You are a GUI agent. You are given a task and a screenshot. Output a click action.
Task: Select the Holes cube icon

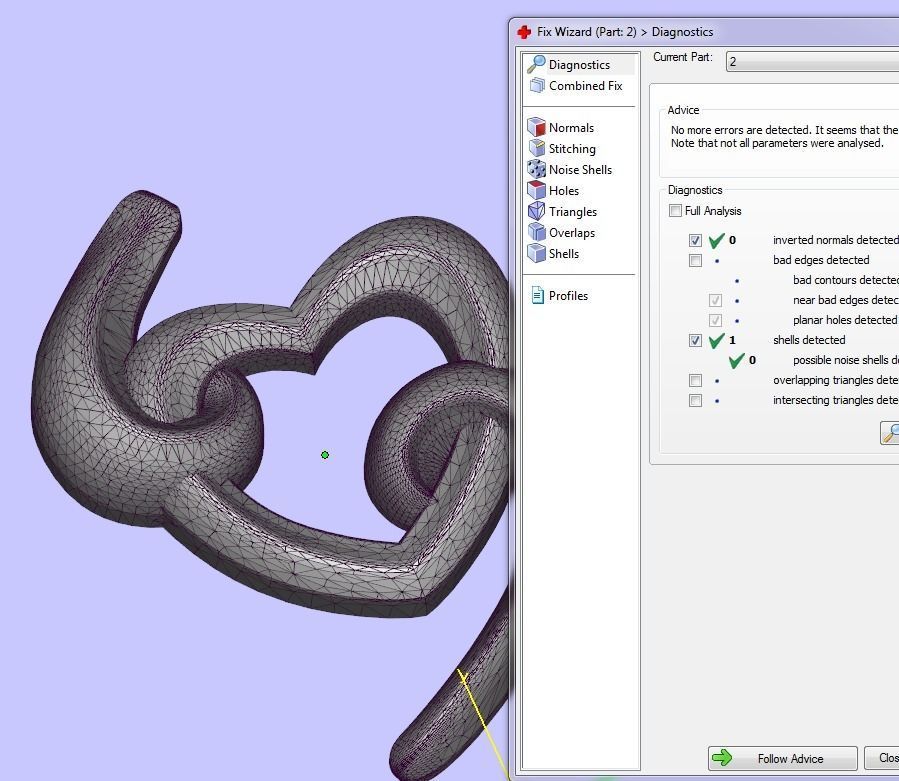(536, 190)
